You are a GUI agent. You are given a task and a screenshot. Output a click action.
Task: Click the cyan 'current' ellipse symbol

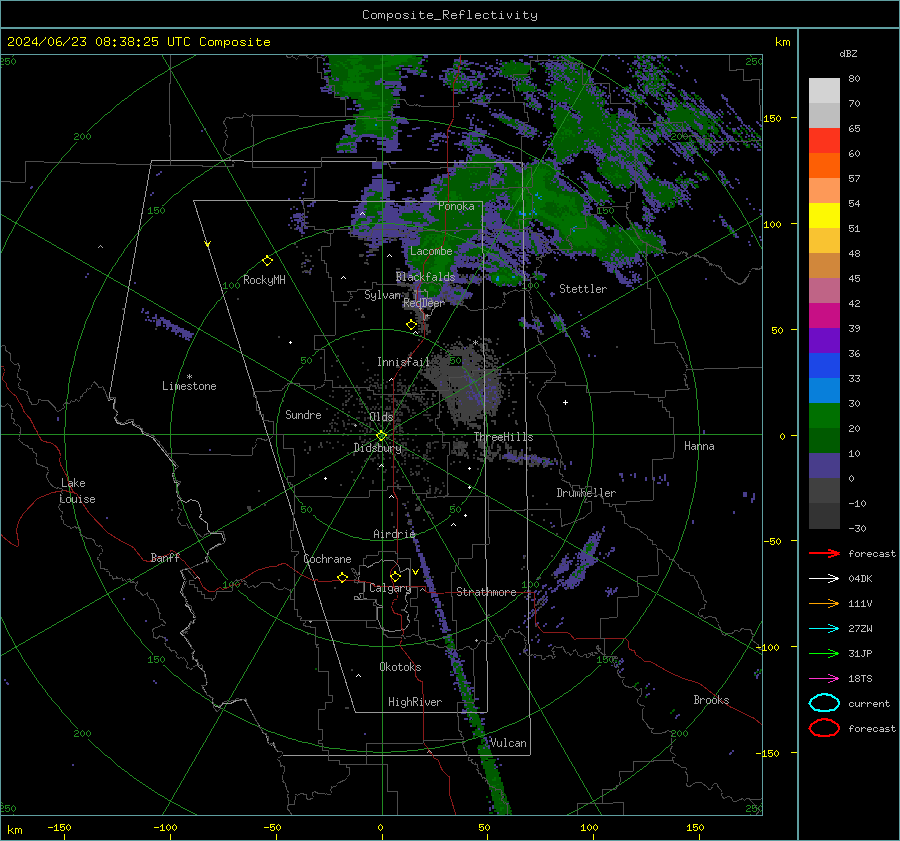tap(824, 703)
